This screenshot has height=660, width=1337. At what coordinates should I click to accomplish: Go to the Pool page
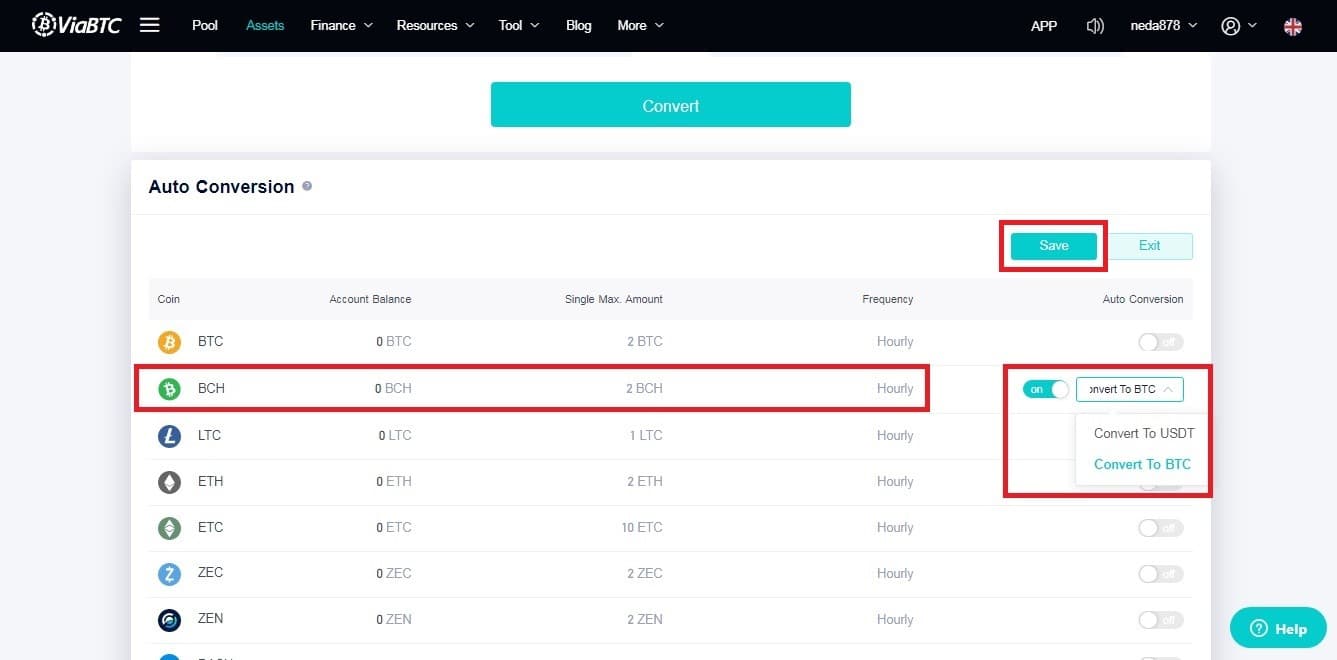[x=205, y=25]
